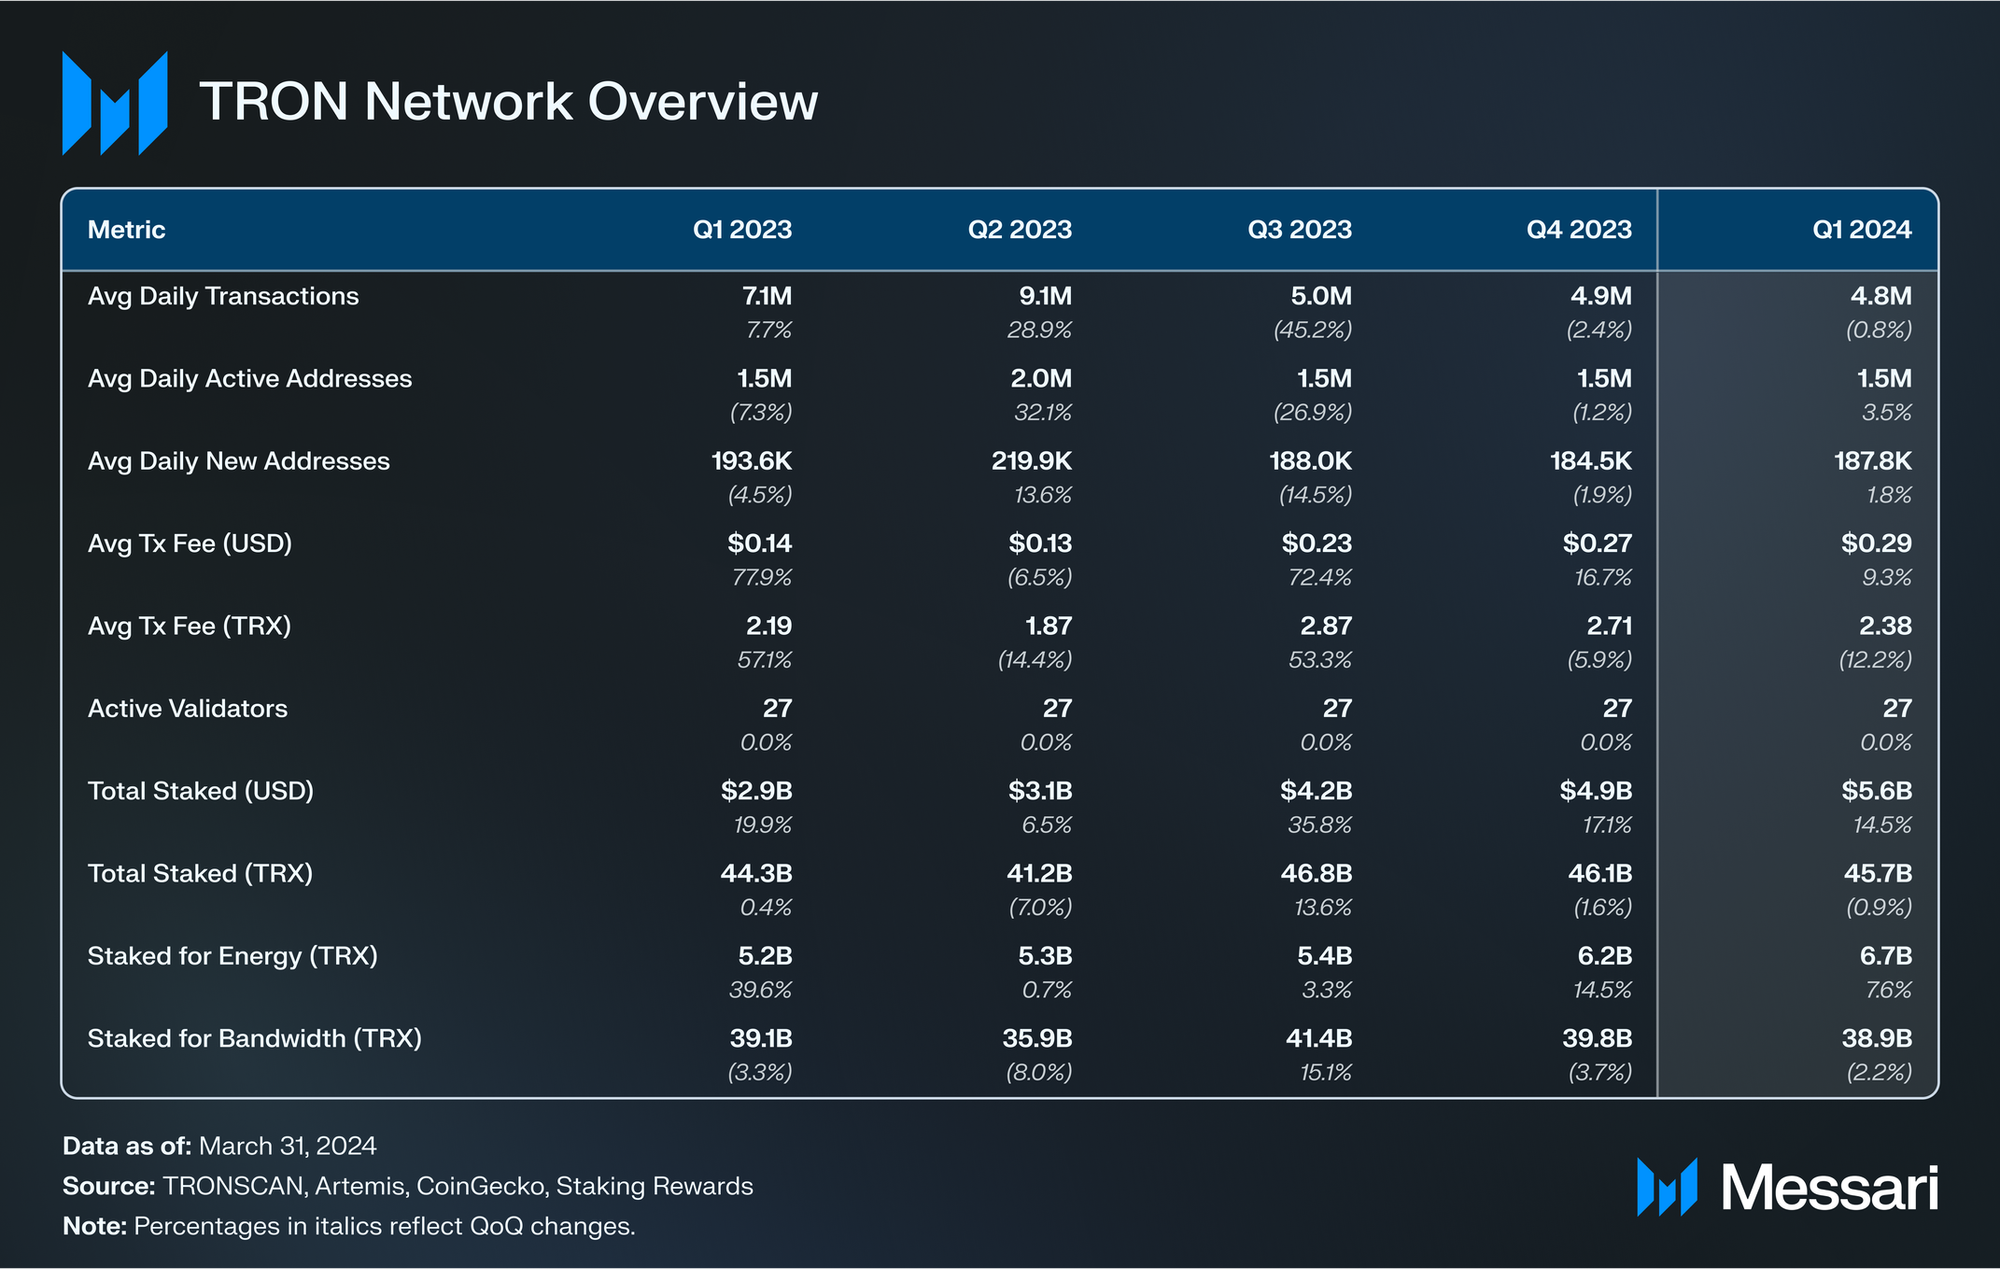2000x1269 pixels.
Task: Click the Q1 2024 $0.29 fee value
Action: (x=1876, y=544)
